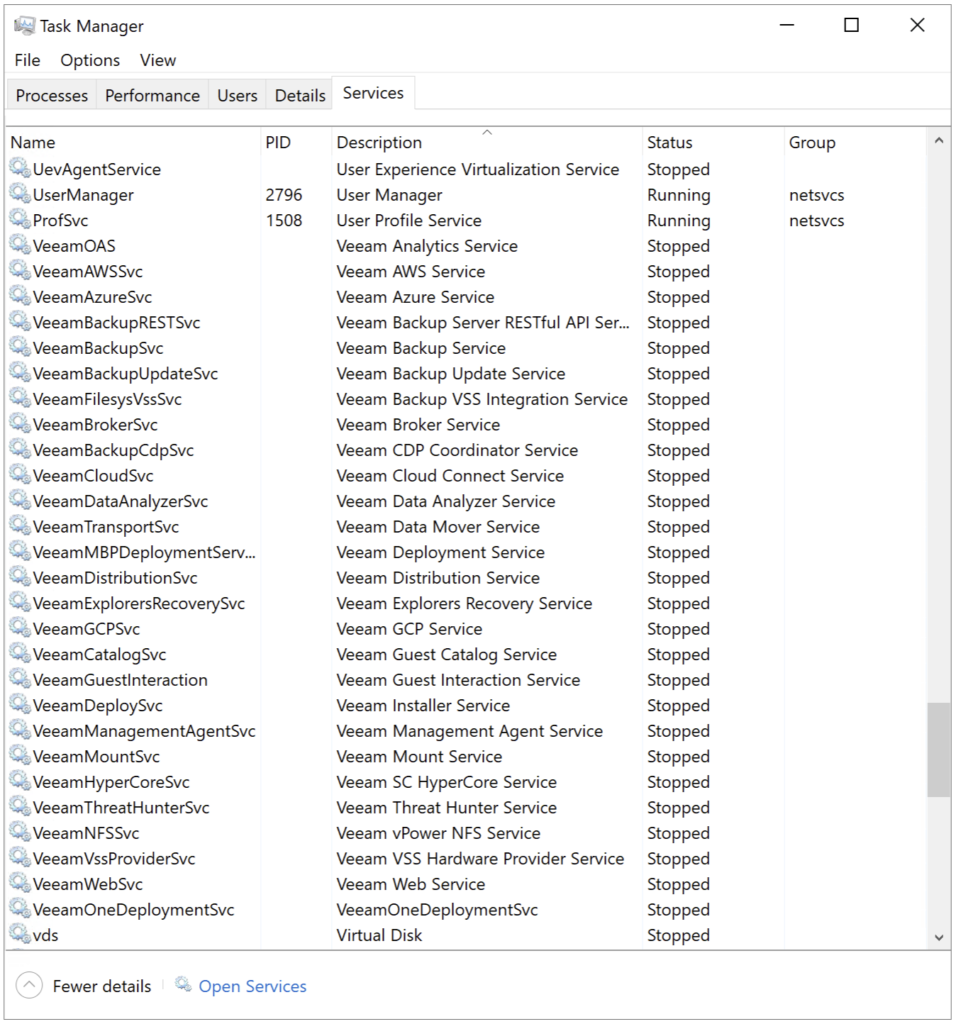Select the VeeamGCPSvc service icon
This screenshot has width=956, height=1024.
click(20, 627)
